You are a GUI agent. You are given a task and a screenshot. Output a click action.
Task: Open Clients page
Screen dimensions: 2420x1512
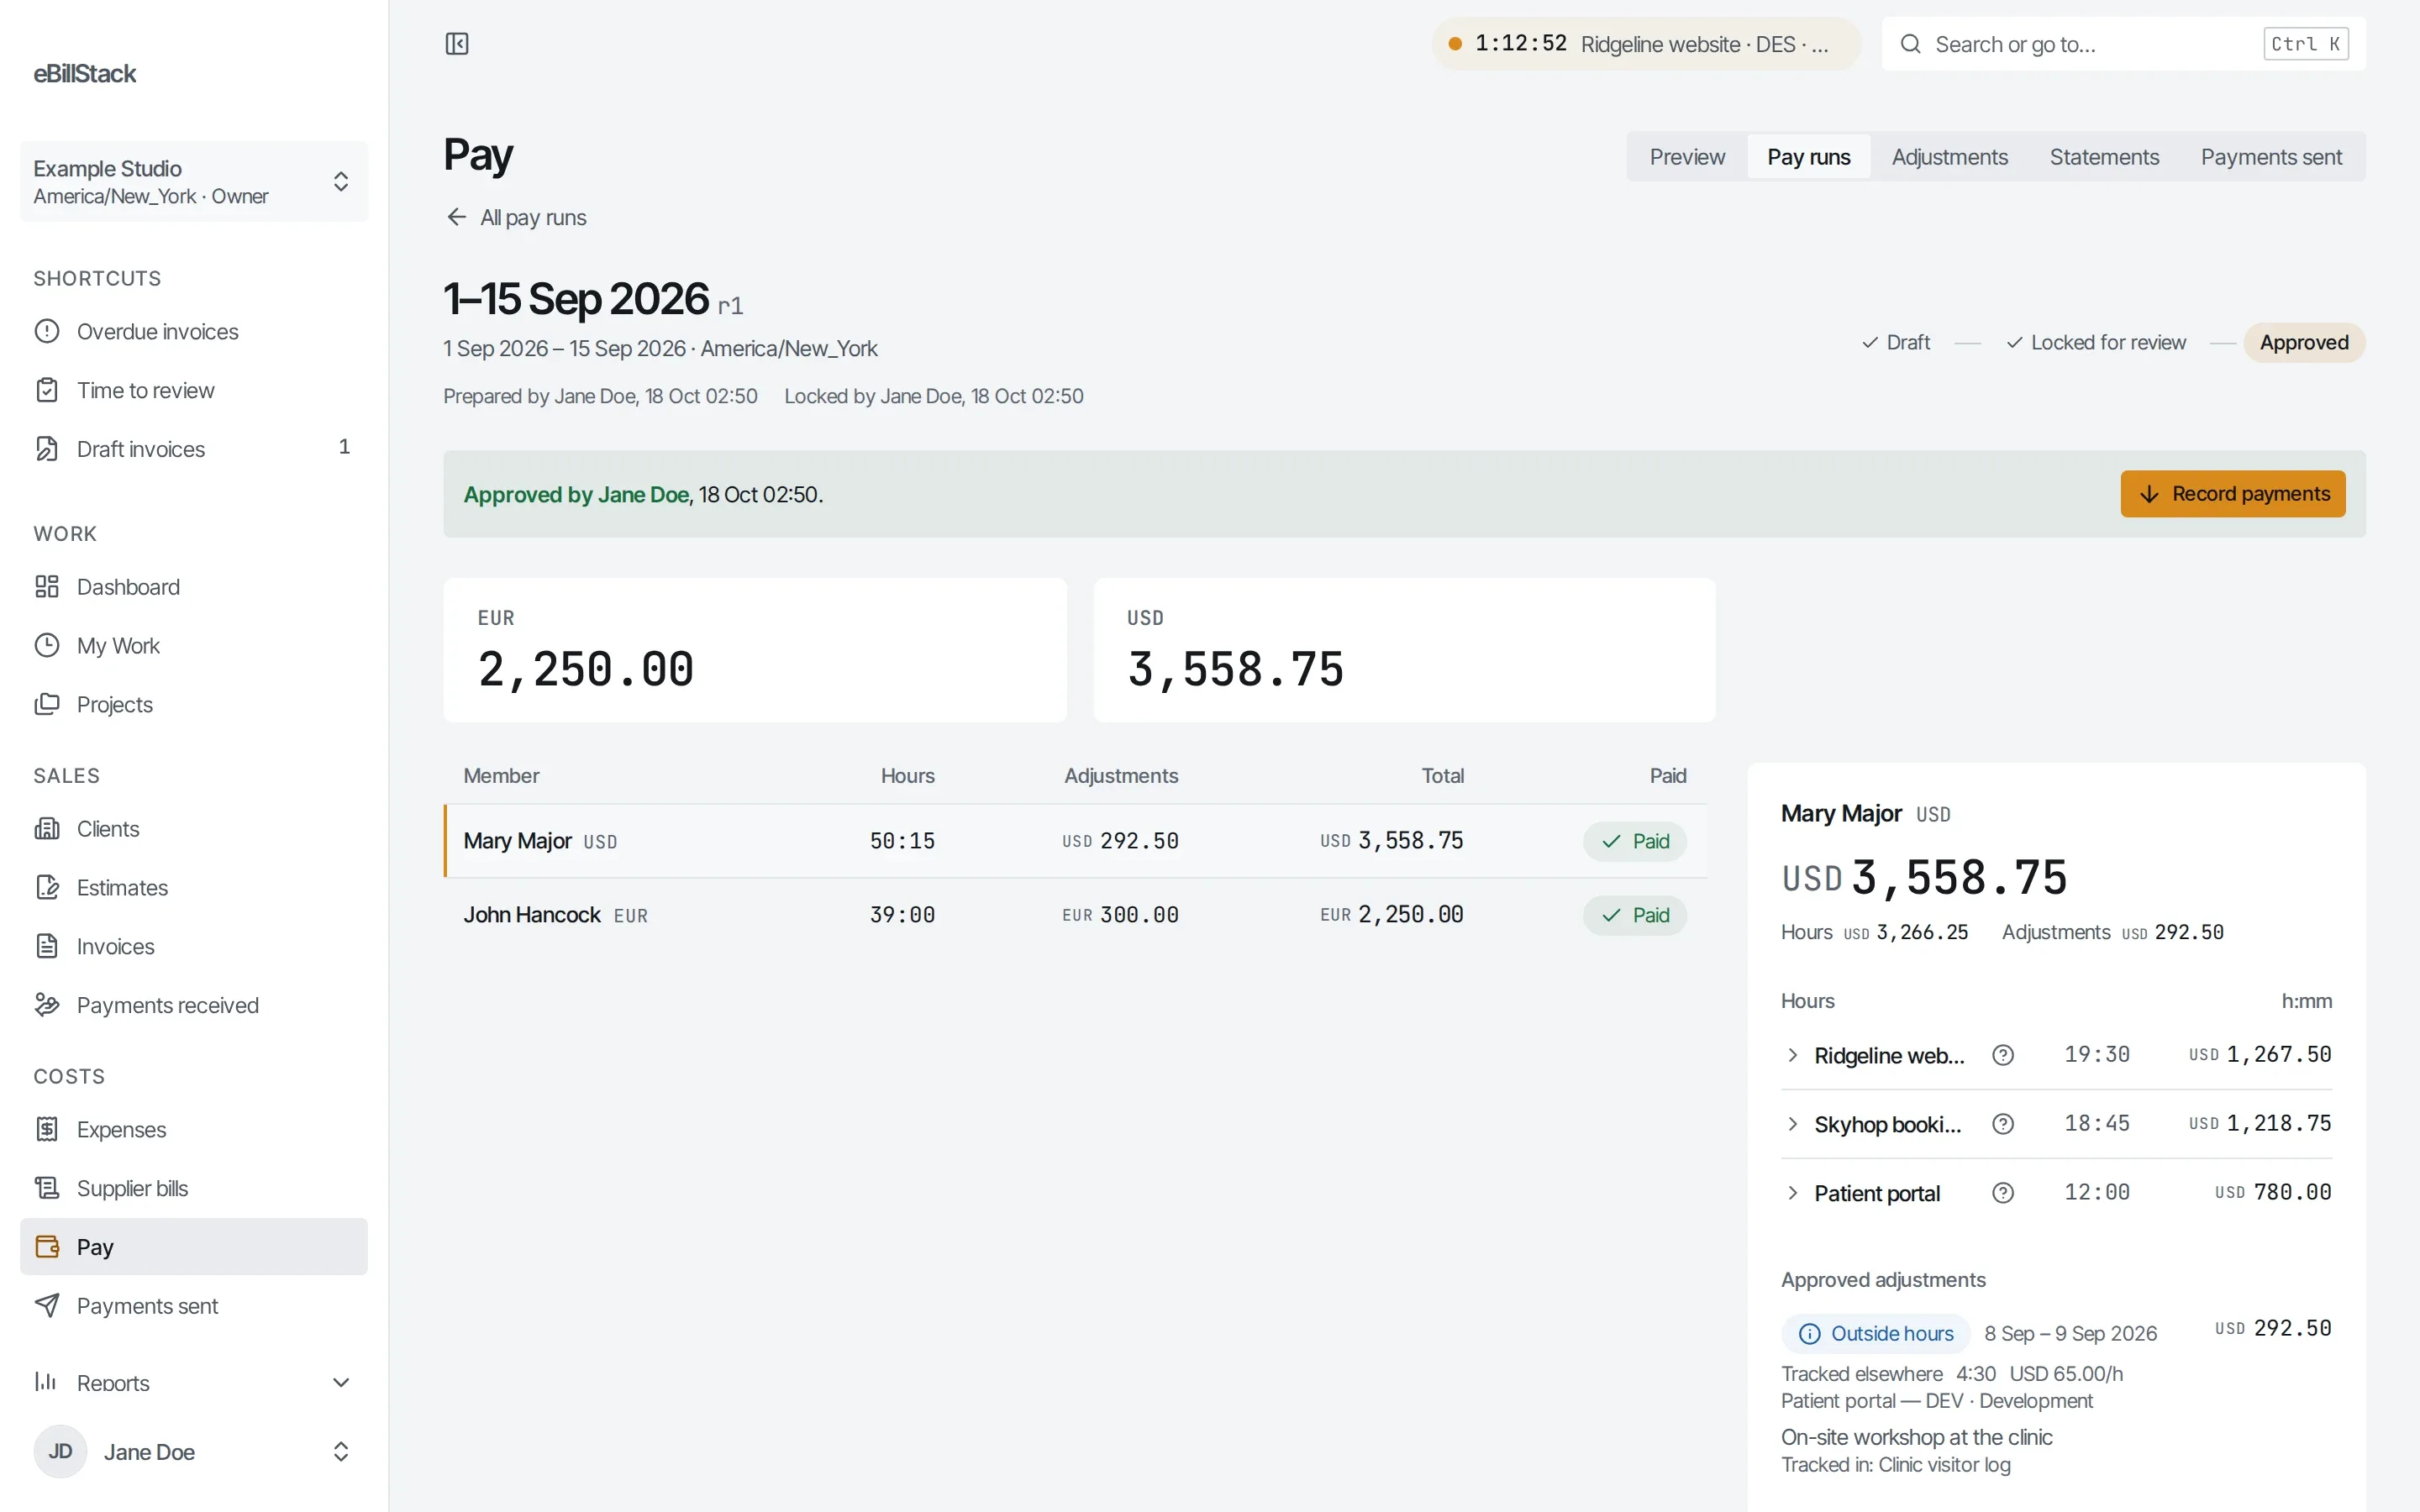pos(194,829)
